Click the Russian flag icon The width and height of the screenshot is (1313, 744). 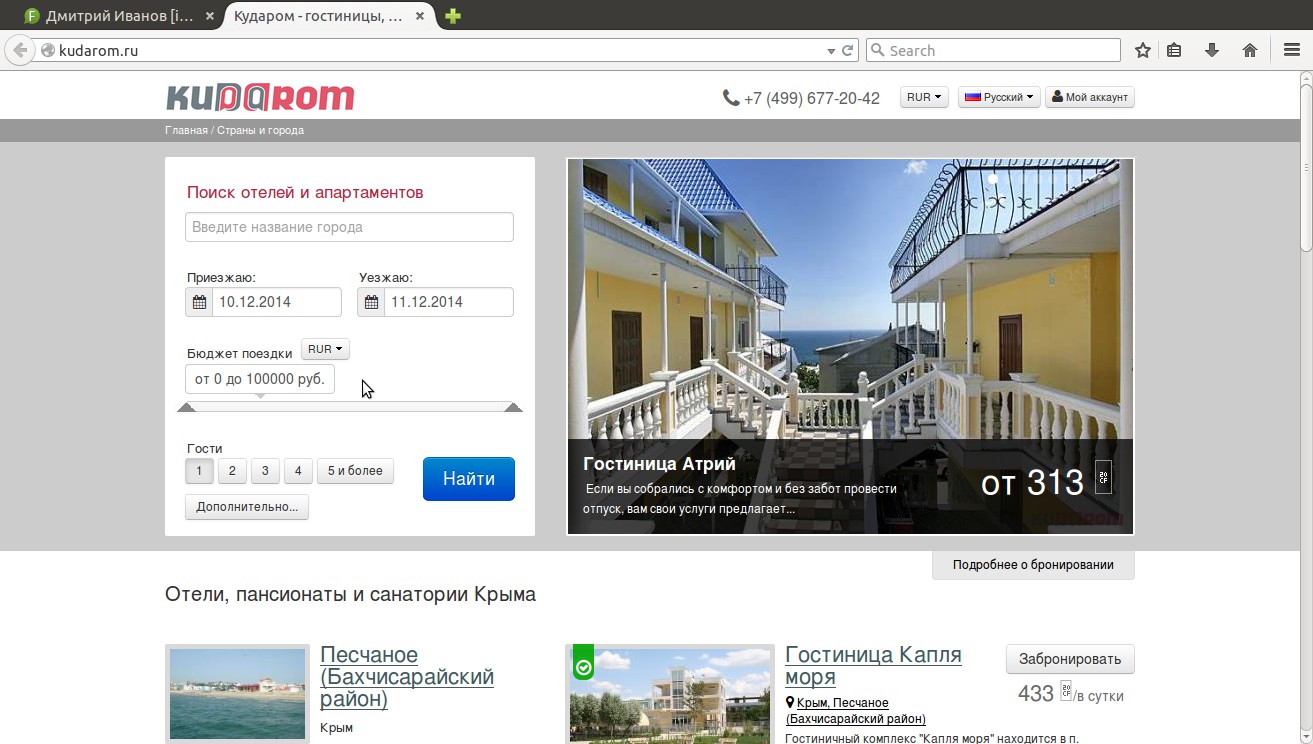click(x=972, y=97)
